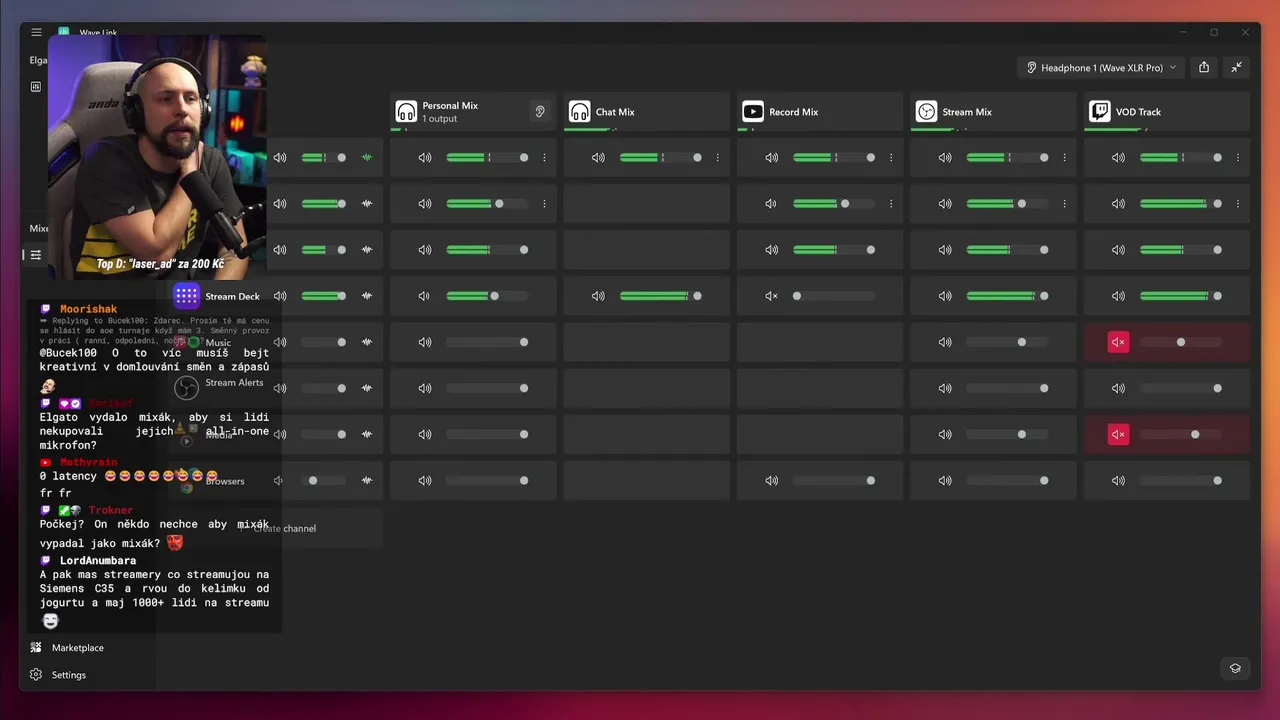Mute Stream Deck in Chat Mix
Image resolution: width=1280 pixels, height=720 pixels.
[598, 296]
